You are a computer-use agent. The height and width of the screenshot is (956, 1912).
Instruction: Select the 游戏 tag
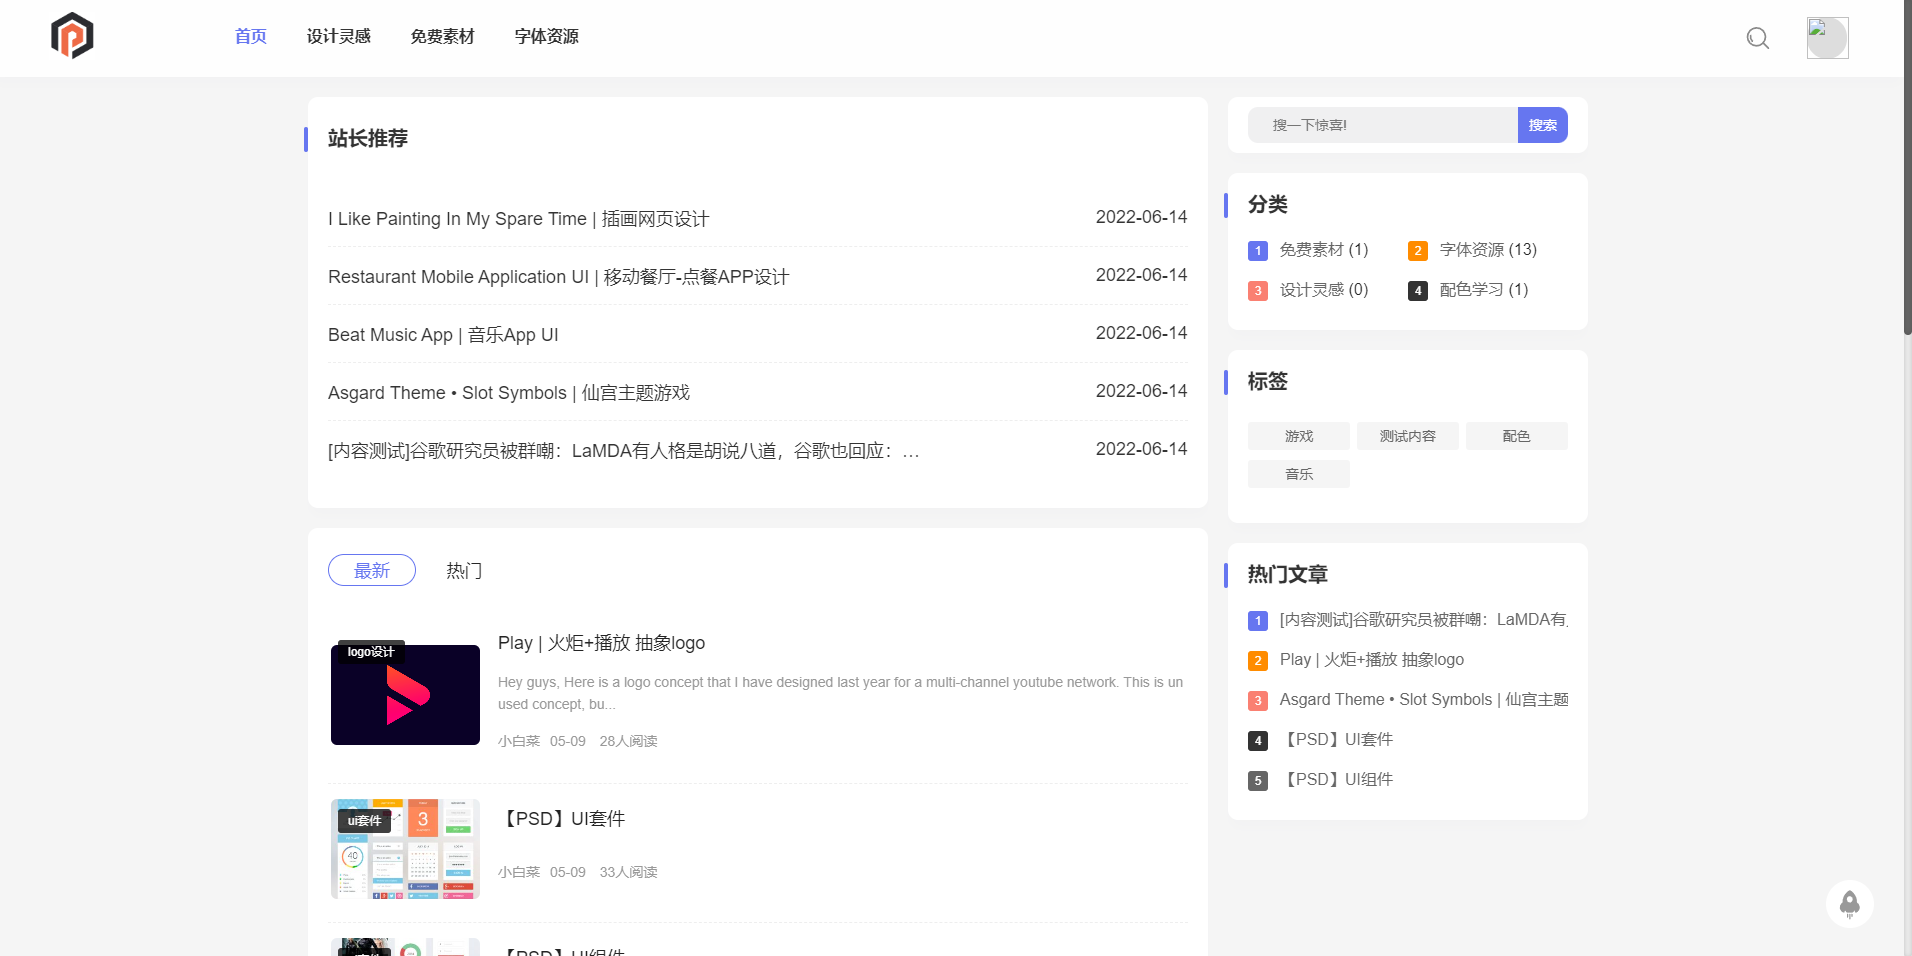(x=1298, y=435)
